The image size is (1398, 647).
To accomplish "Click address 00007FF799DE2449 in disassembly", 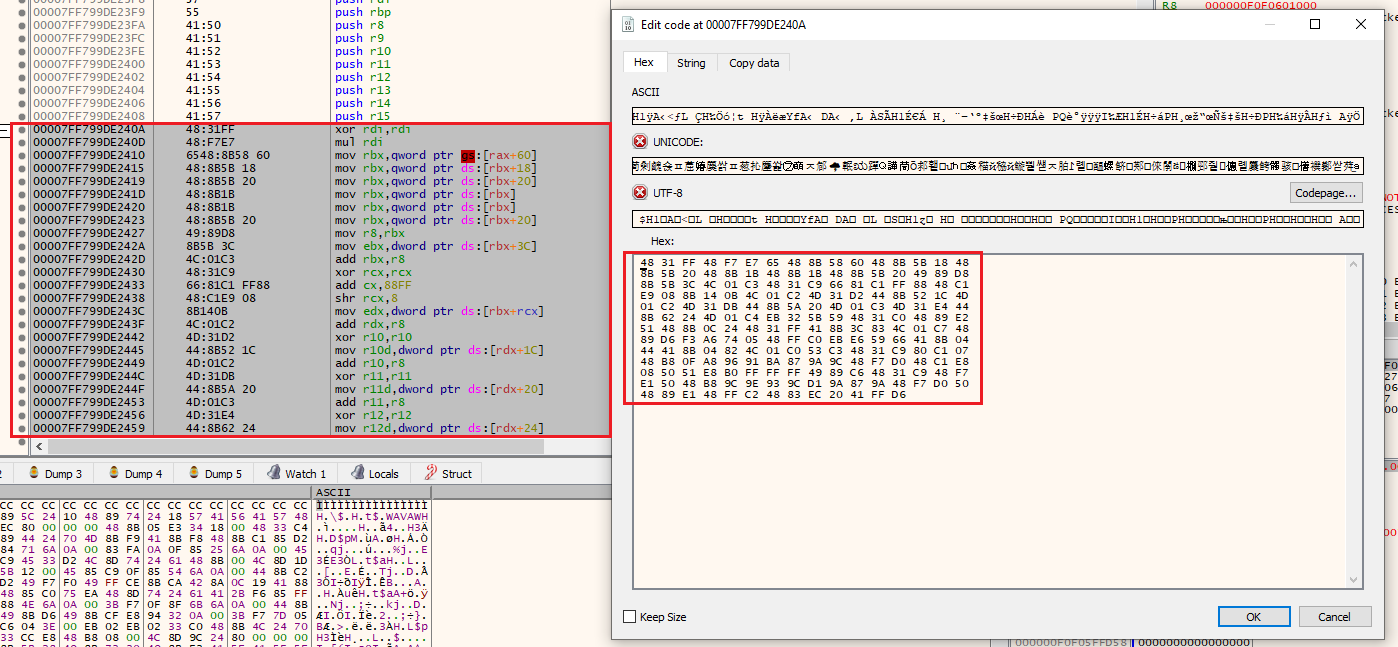I will (89, 363).
